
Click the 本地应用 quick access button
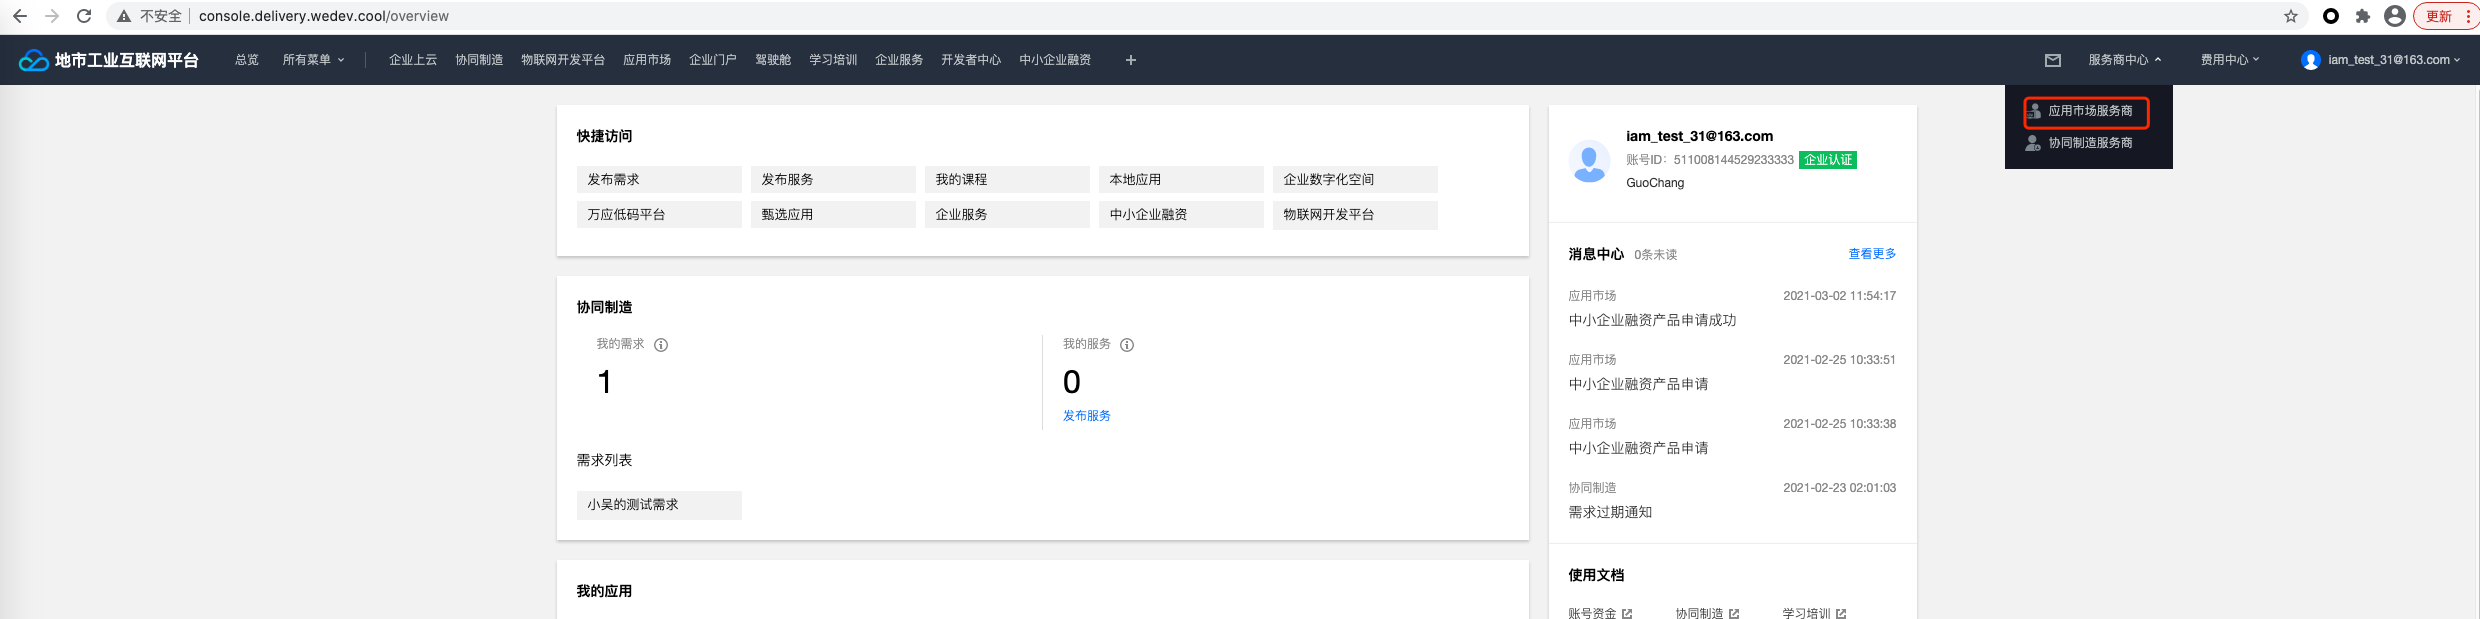pos(1181,180)
